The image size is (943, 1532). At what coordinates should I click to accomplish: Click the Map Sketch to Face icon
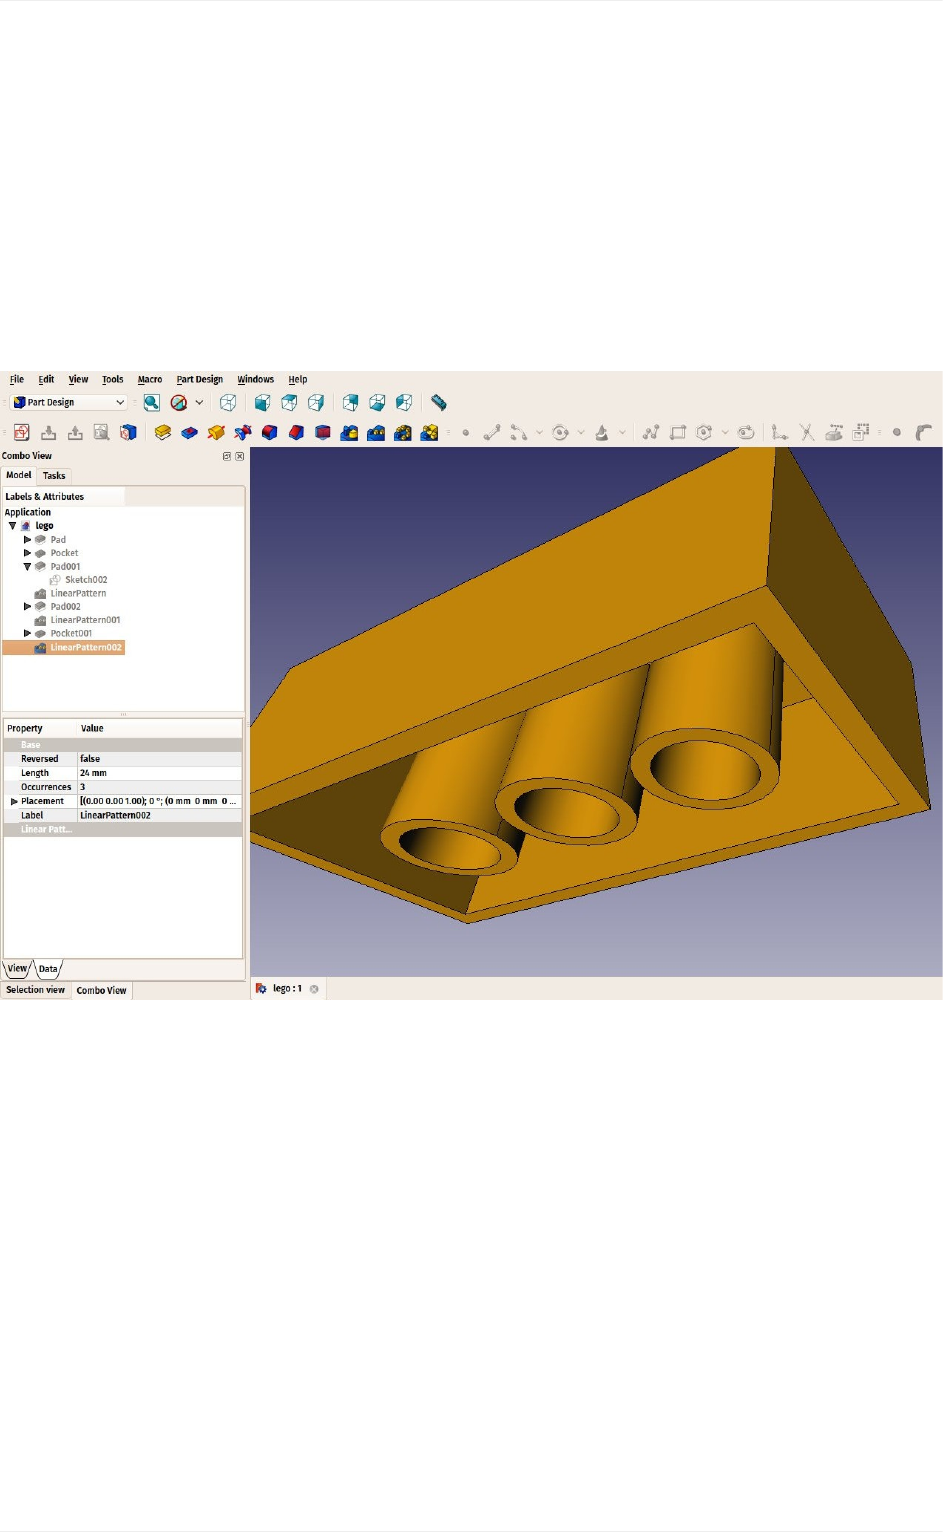[x=128, y=432]
